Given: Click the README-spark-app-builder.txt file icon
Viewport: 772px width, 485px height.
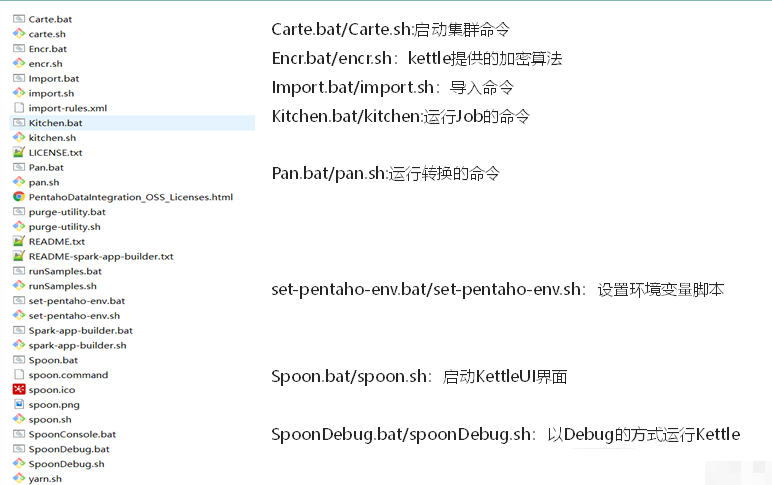Looking at the screenshot, I should tap(19, 256).
